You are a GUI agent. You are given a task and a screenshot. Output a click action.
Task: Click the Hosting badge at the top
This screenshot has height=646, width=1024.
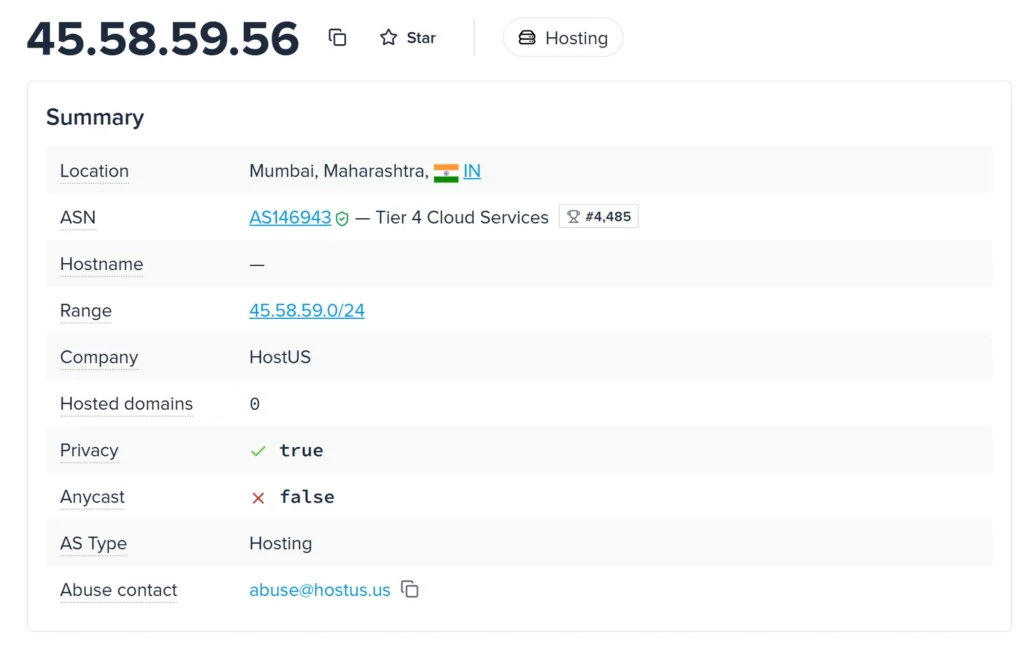pyautogui.click(x=563, y=38)
